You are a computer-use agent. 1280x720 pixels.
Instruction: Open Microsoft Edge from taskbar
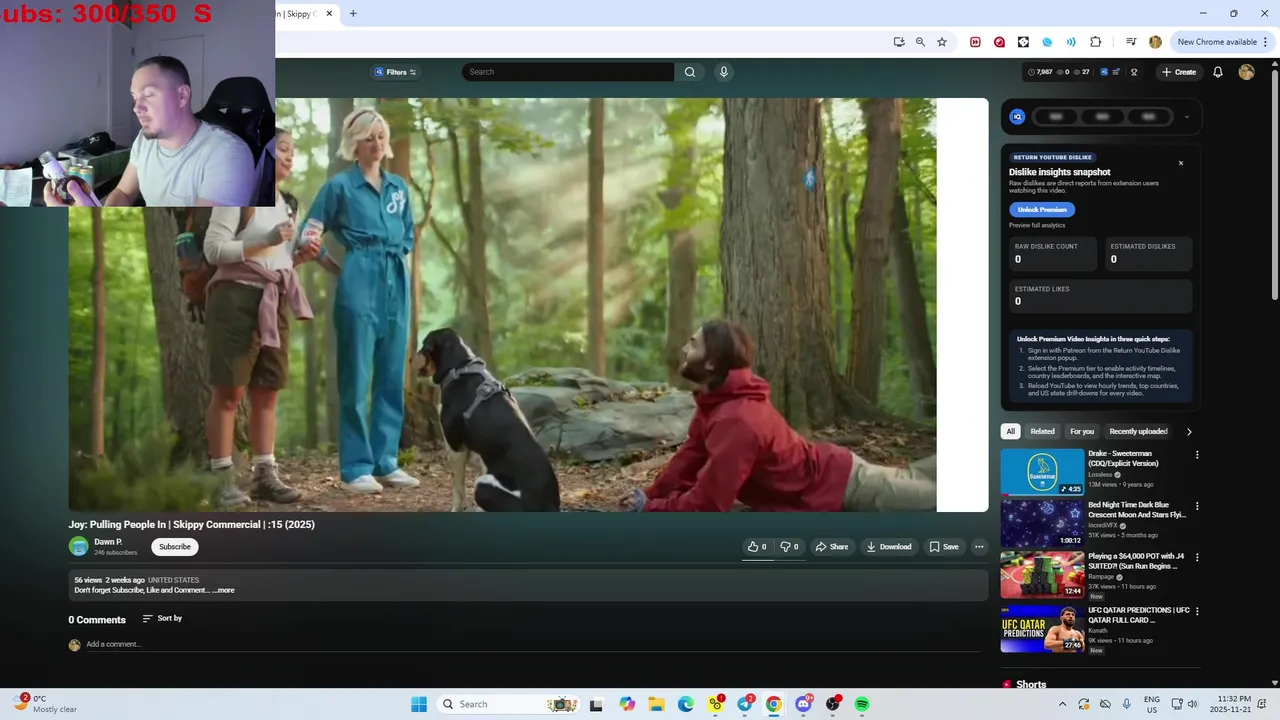(x=686, y=704)
